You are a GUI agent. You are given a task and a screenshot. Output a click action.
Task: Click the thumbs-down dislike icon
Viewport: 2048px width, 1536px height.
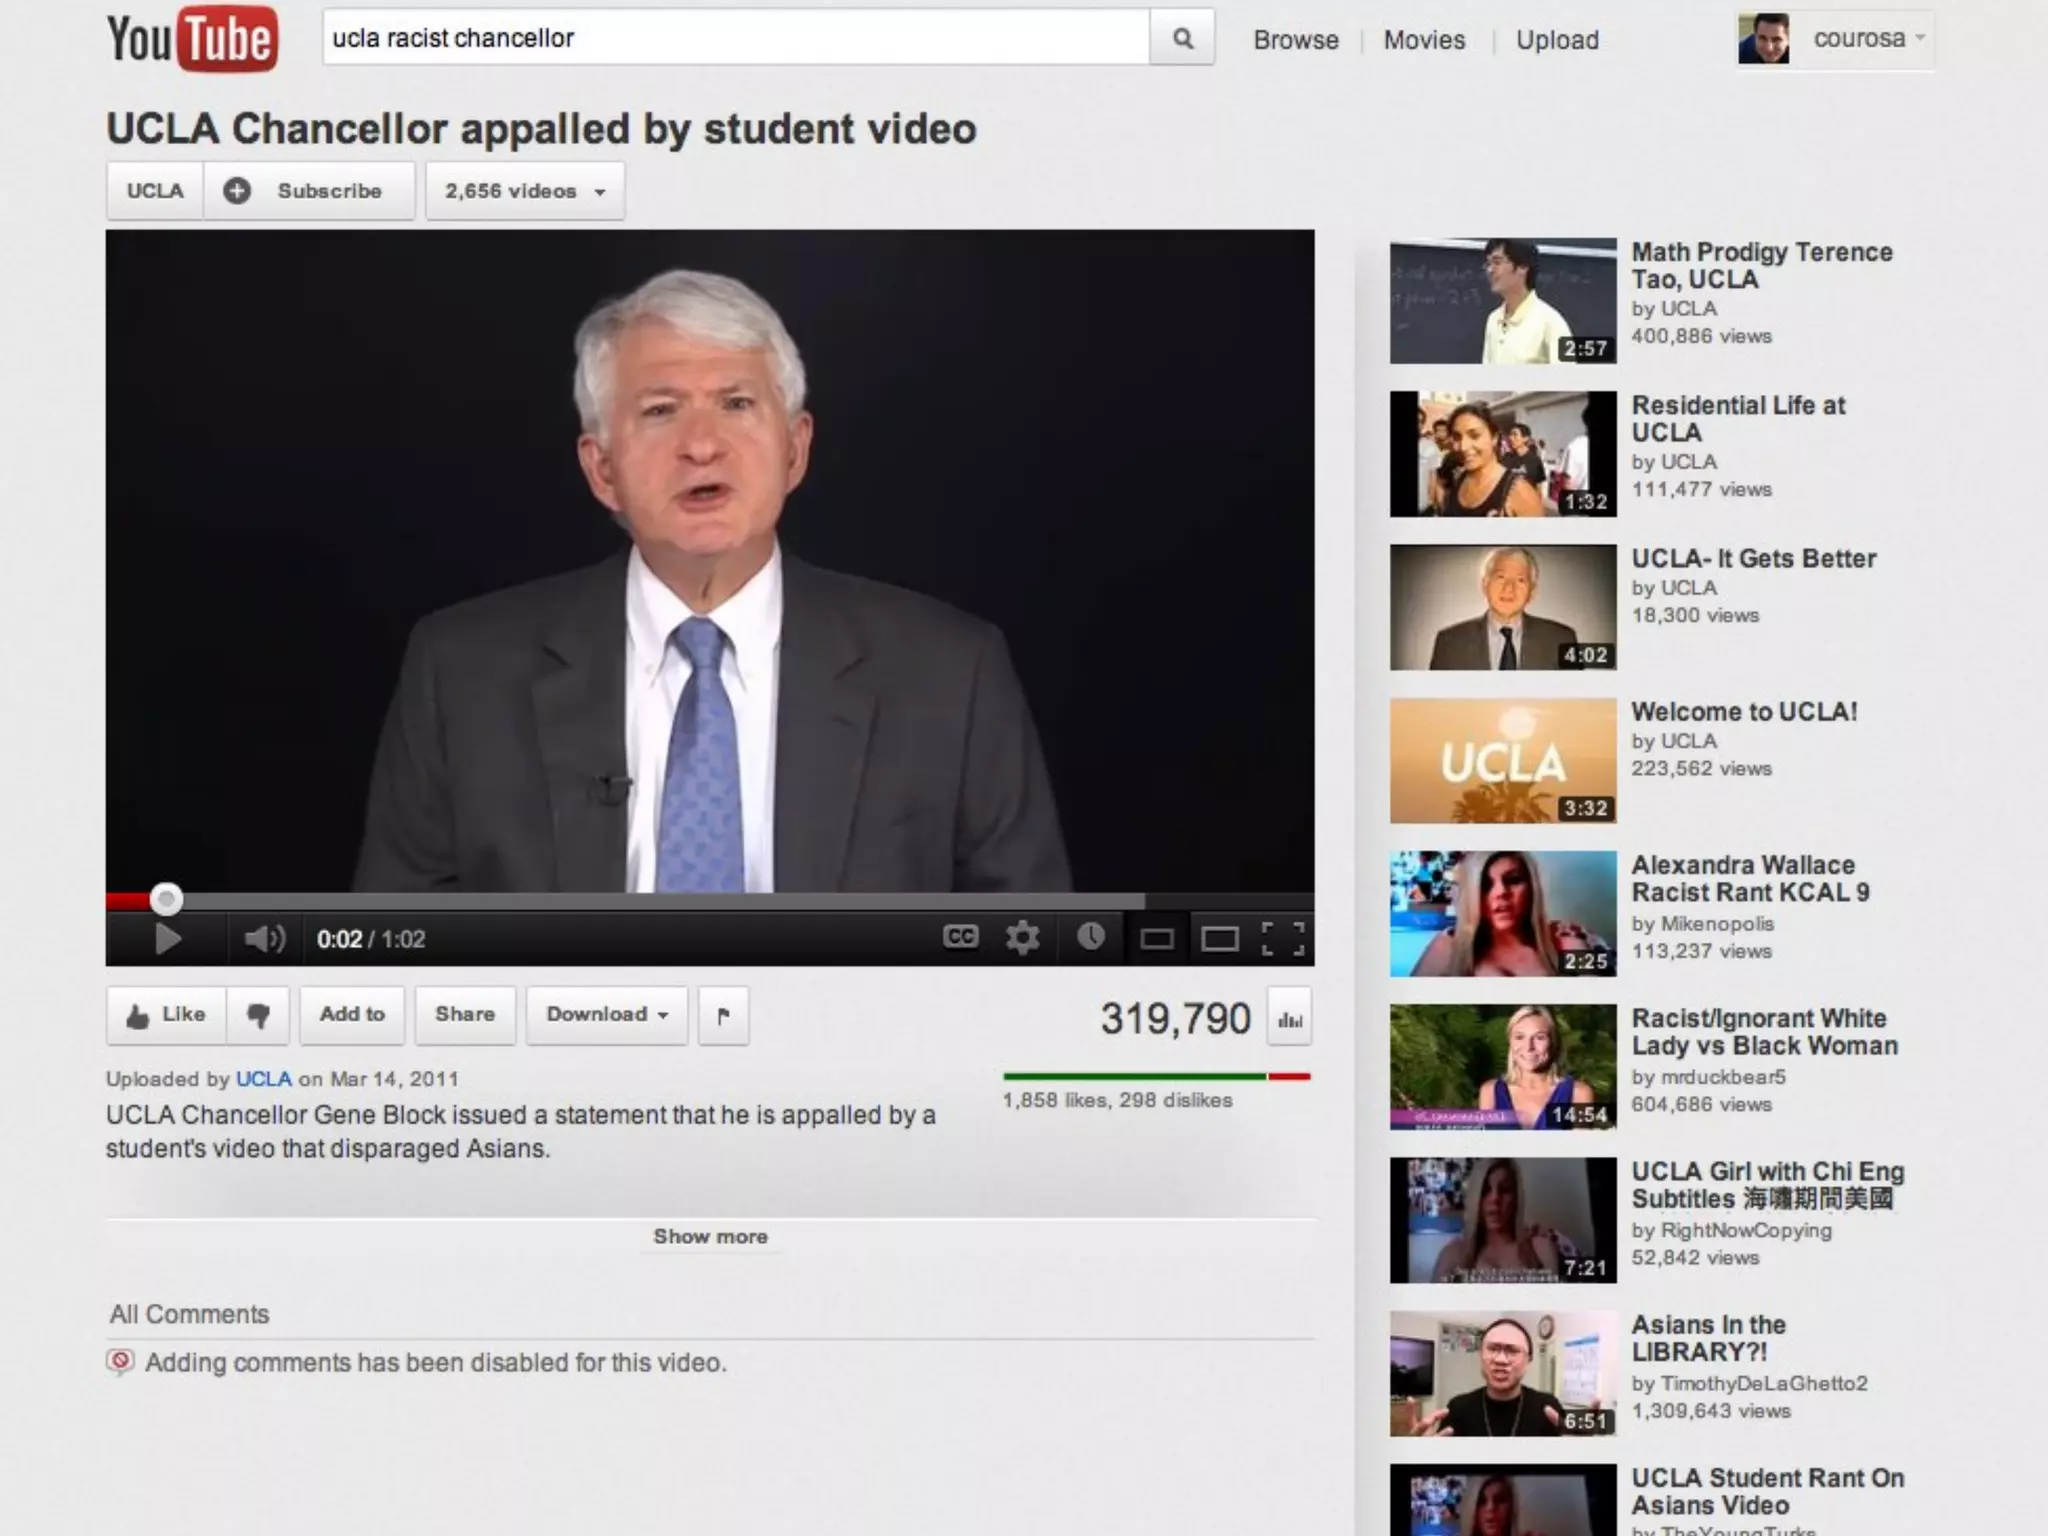258,1015
